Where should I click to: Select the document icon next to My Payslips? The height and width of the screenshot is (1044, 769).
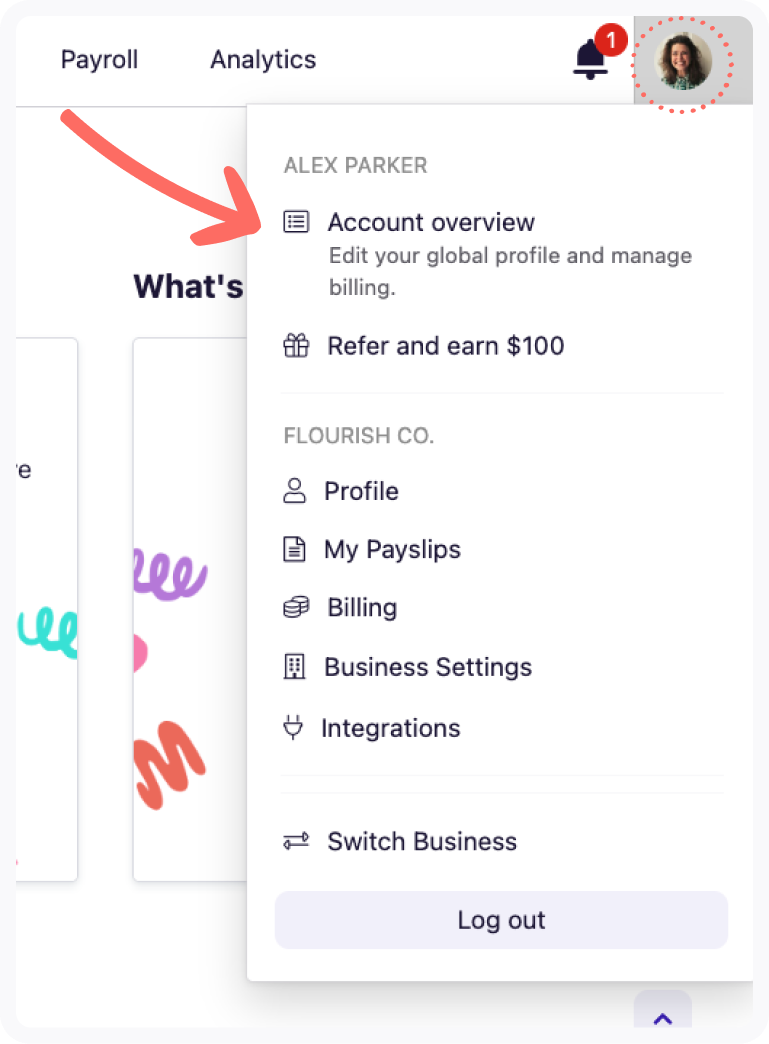294,548
